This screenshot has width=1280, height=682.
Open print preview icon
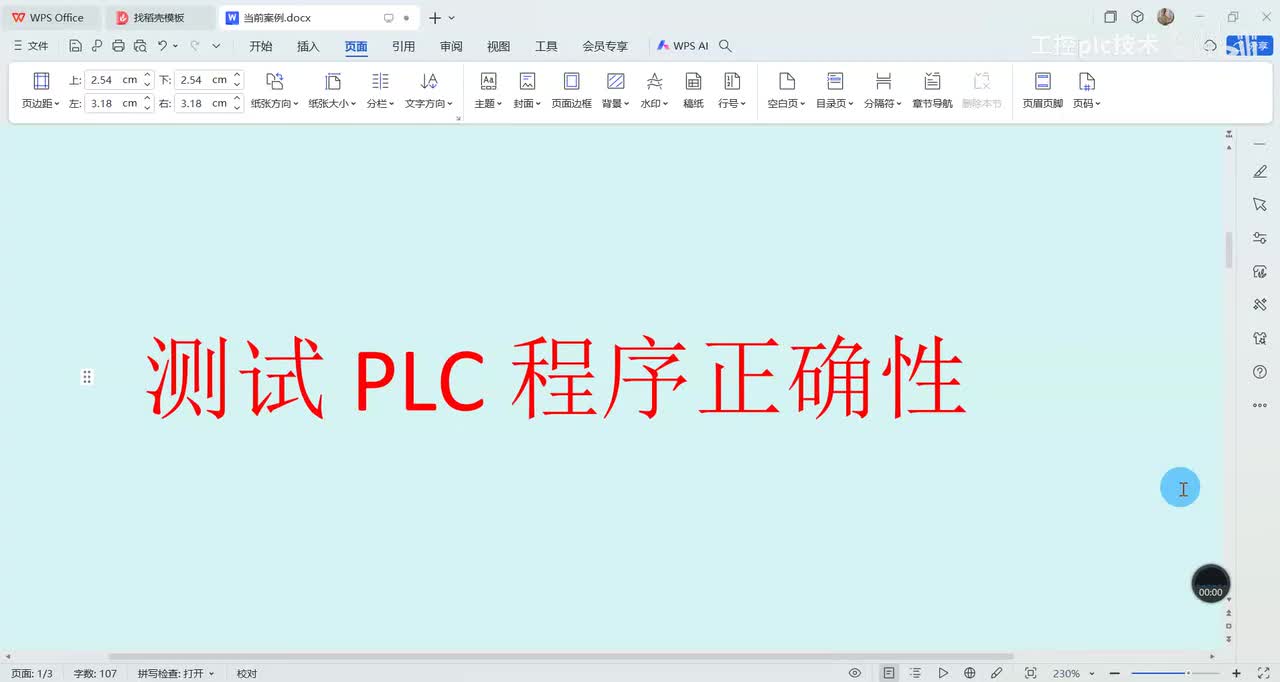point(140,46)
